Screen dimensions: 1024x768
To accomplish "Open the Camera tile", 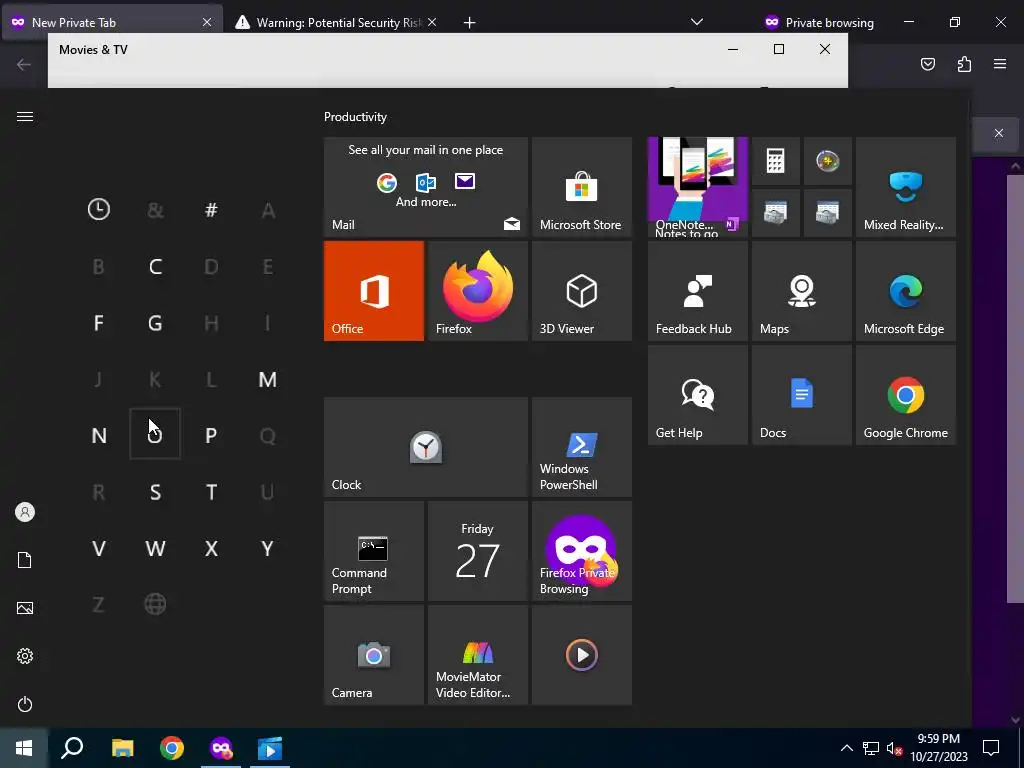I will click(x=374, y=655).
